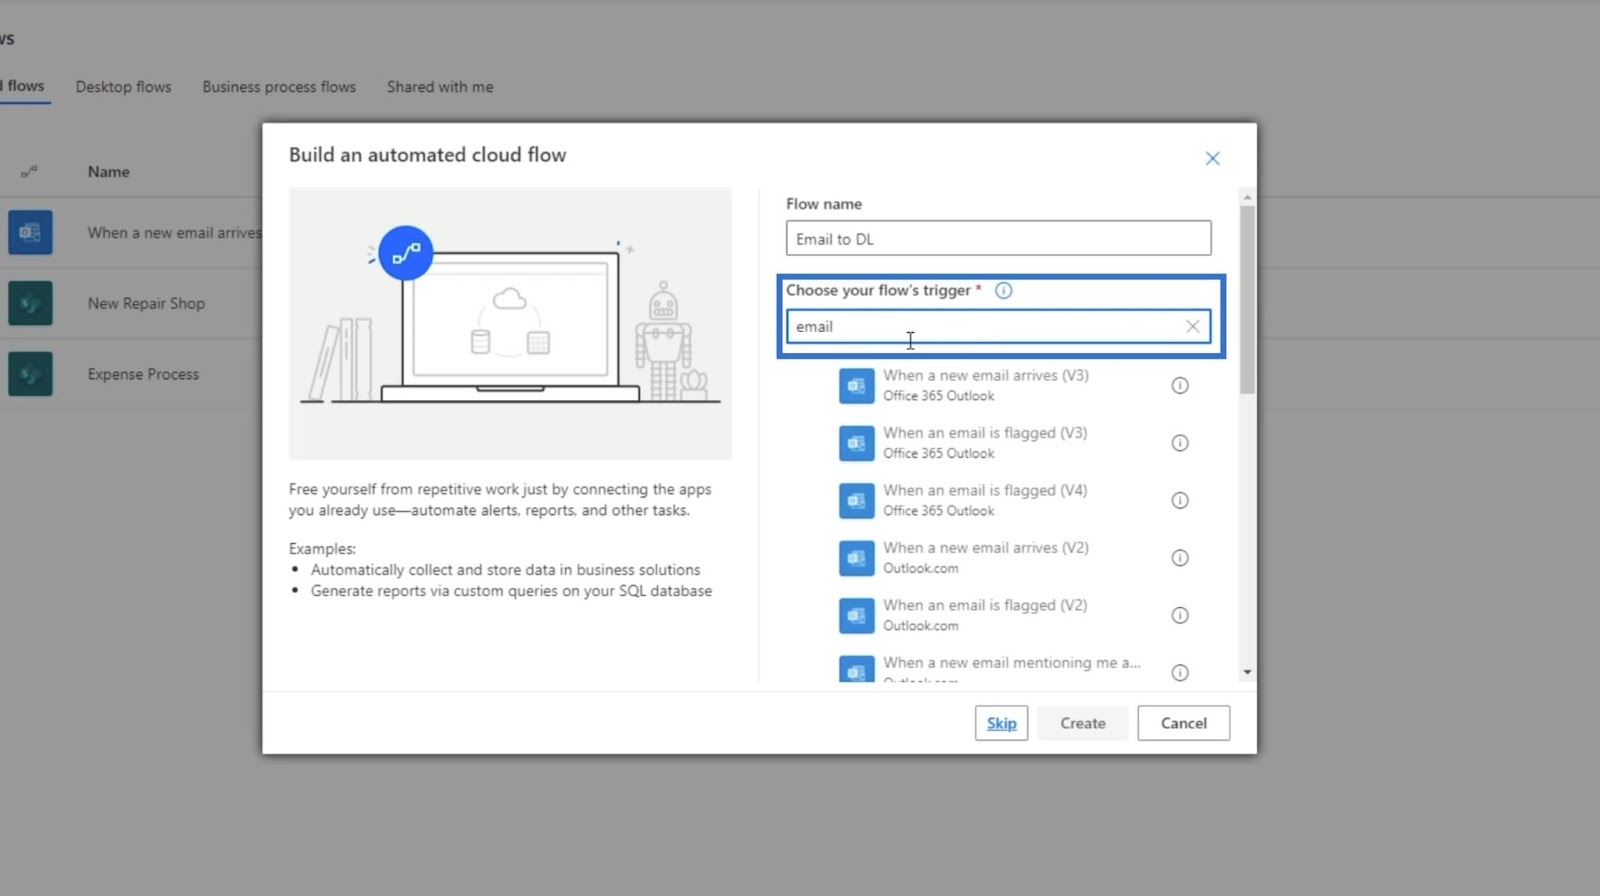Open info for 'When an email is flagged (V3)'
This screenshot has height=896, width=1600.
click(x=1180, y=443)
